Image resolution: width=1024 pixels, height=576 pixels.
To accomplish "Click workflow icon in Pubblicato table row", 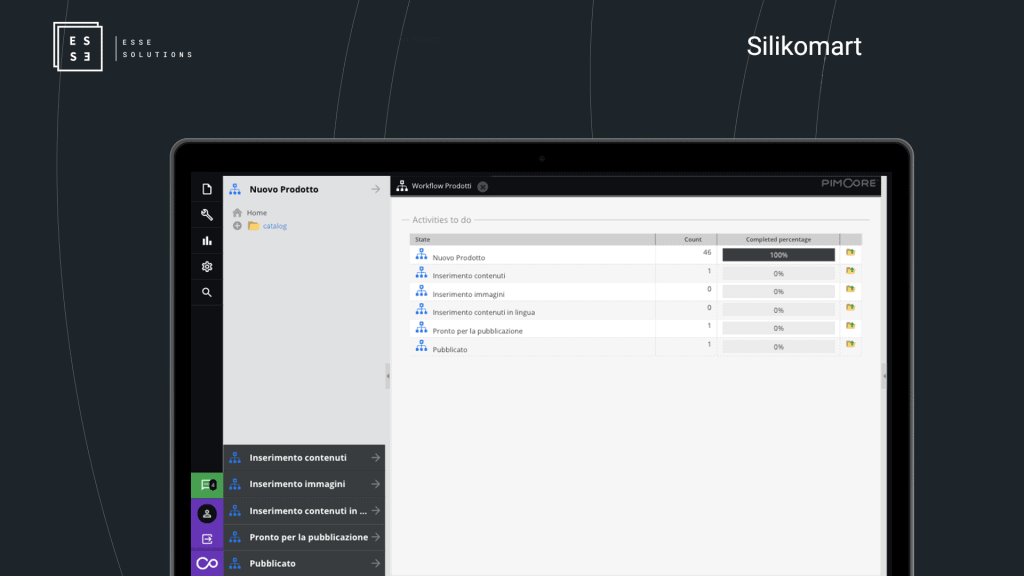I will pos(421,345).
